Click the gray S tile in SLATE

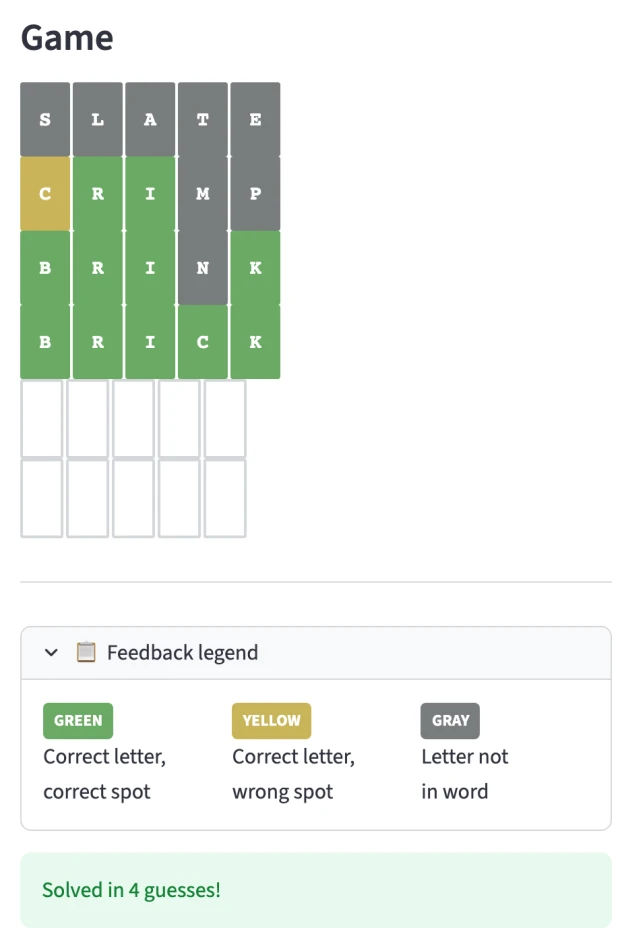(45, 119)
